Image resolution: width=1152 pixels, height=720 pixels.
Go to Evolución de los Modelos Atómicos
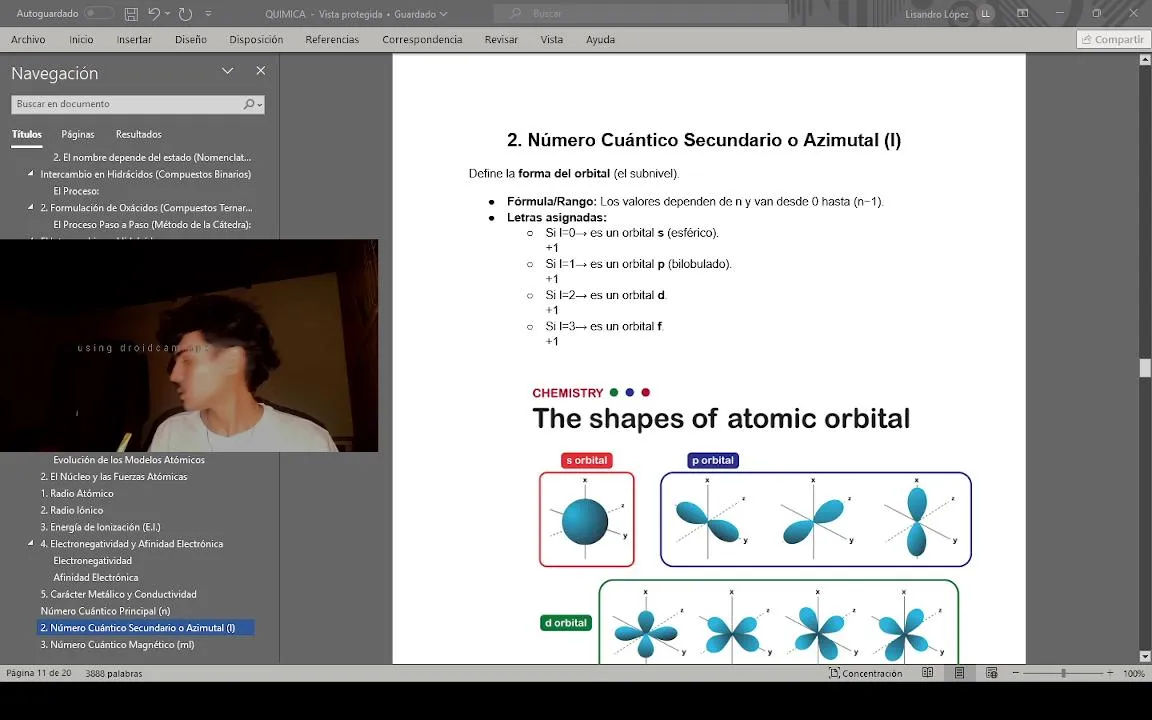point(129,460)
